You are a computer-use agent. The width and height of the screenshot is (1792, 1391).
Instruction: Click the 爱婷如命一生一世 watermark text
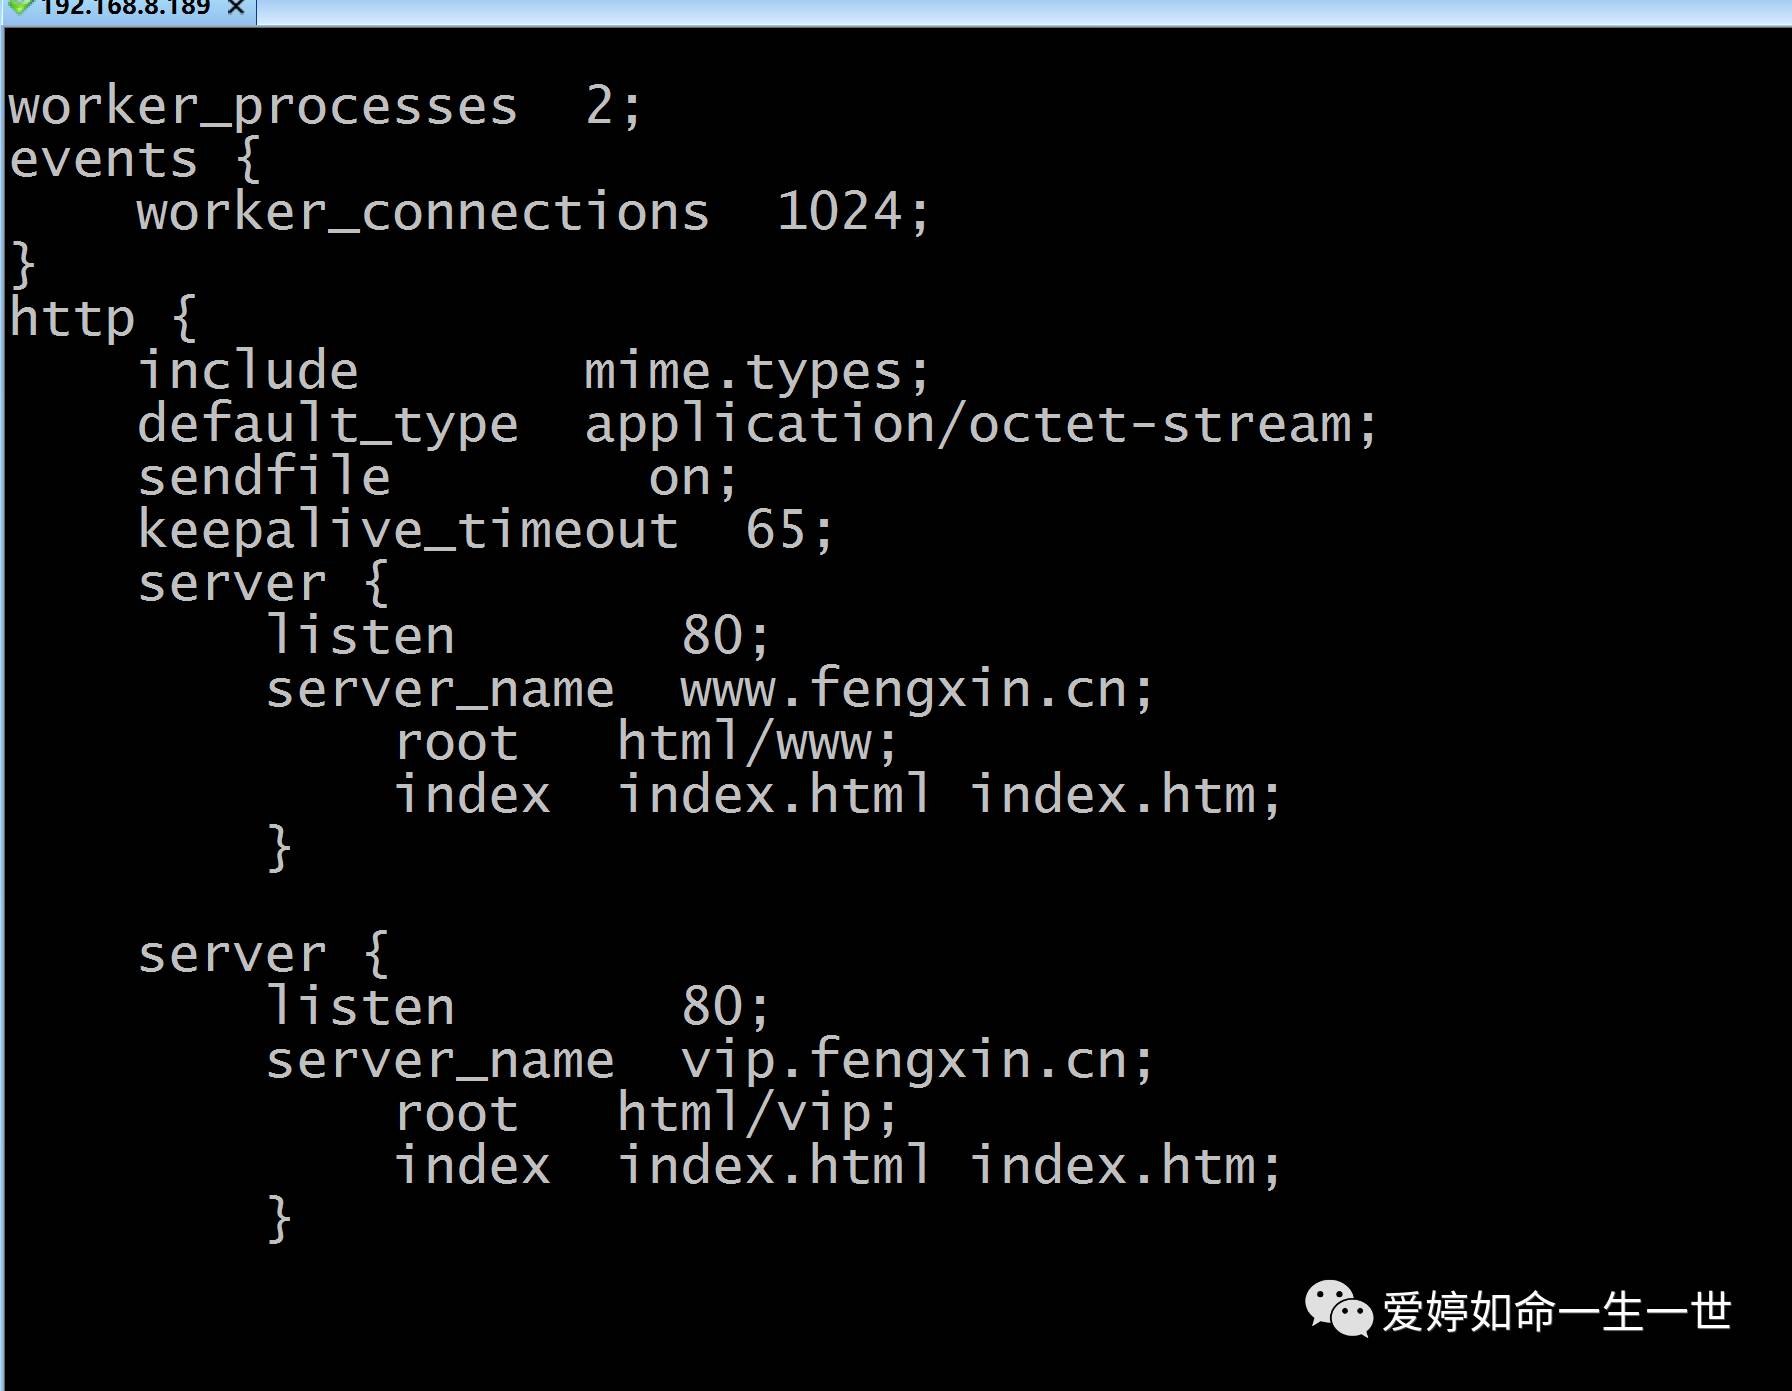(x=1556, y=1311)
